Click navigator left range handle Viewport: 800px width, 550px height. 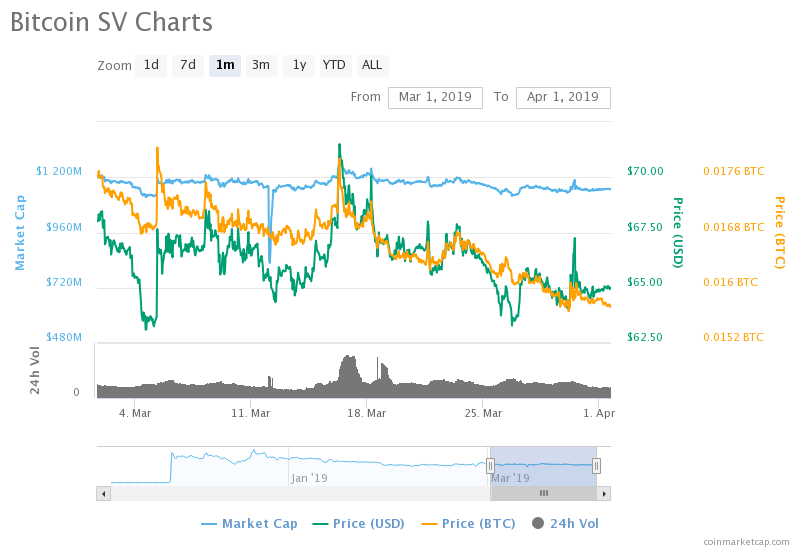click(490, 465)
